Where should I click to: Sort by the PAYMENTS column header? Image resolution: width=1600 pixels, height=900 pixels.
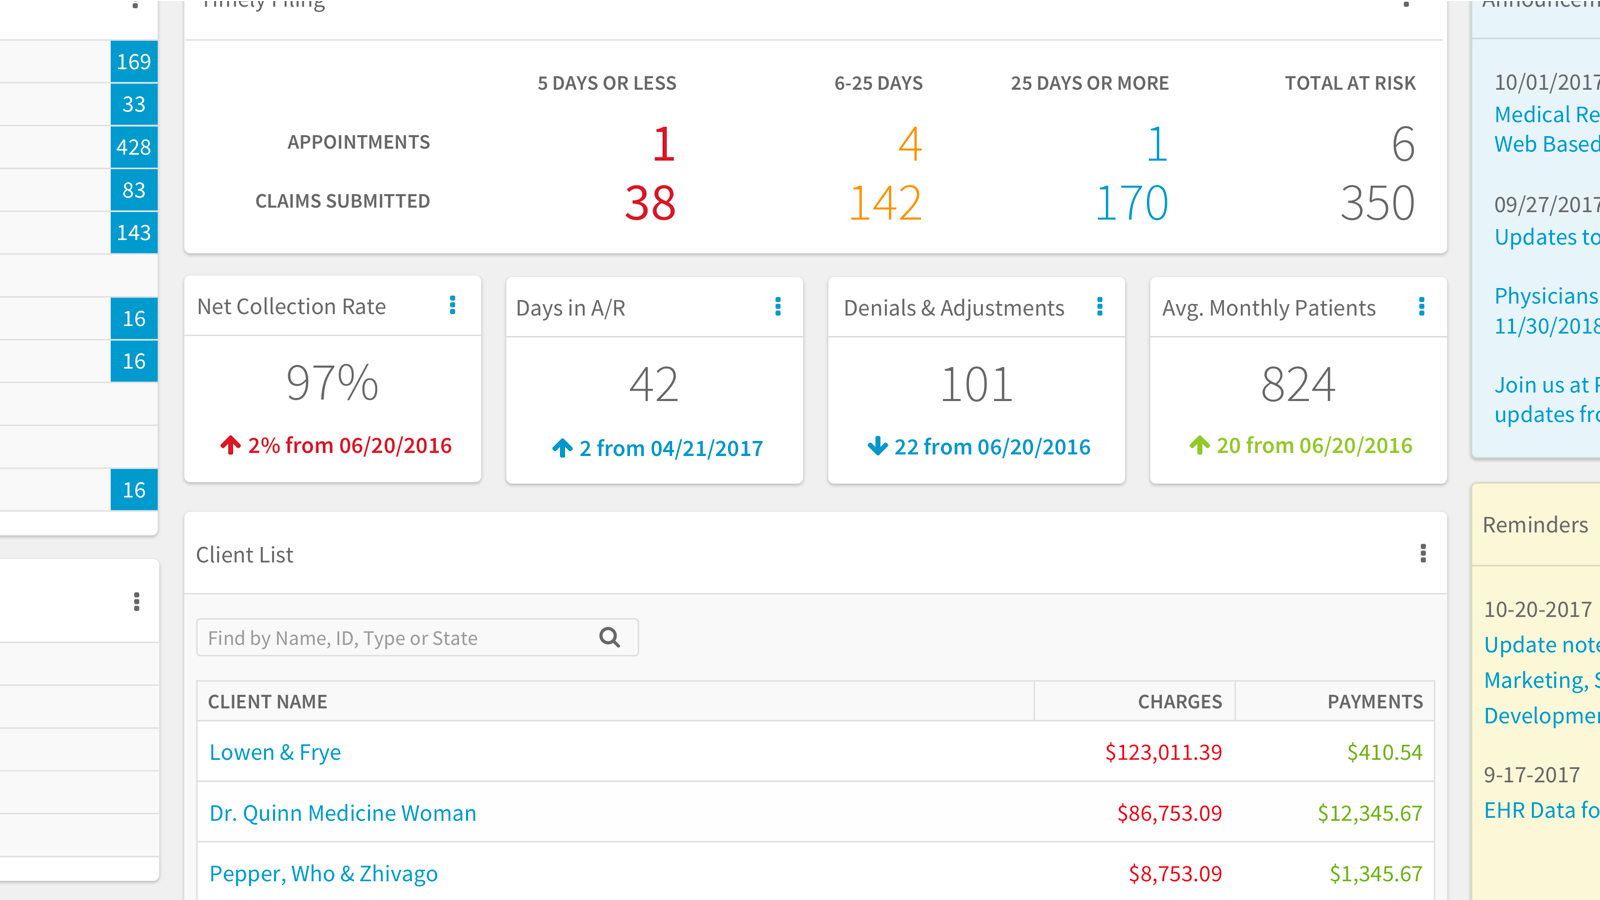point(1374,702)
